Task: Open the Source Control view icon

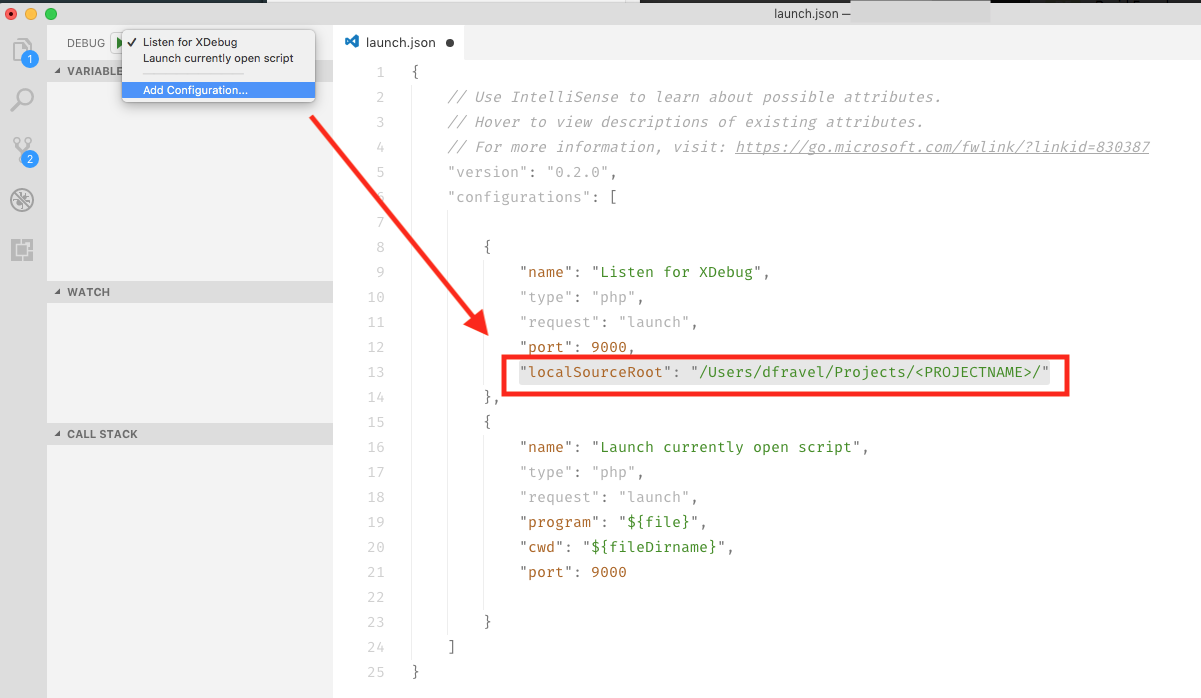Action: coord(22,151)
